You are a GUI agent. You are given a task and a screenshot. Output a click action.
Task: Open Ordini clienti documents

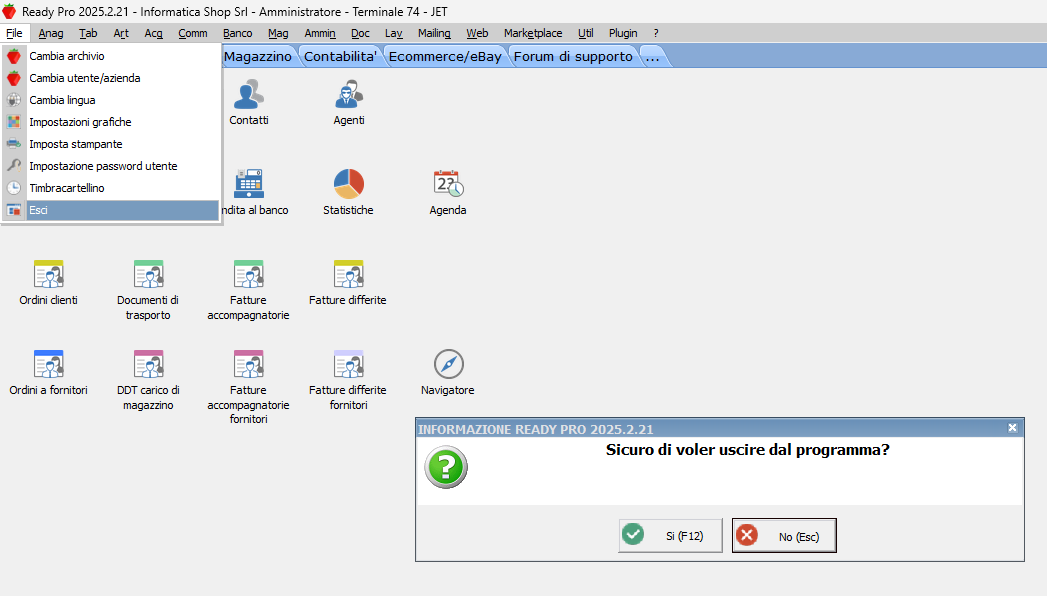click(49, 274)
